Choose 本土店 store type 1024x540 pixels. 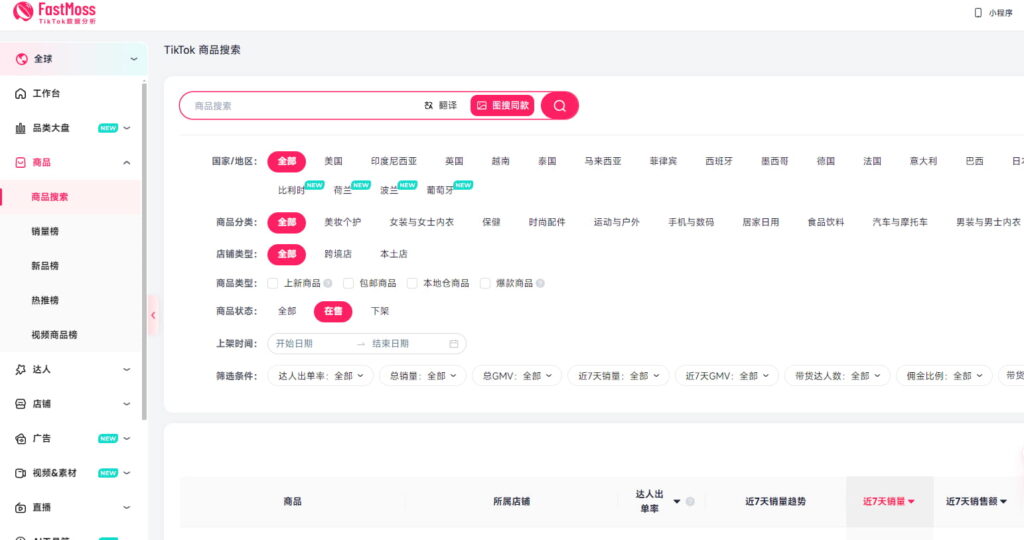394,254
